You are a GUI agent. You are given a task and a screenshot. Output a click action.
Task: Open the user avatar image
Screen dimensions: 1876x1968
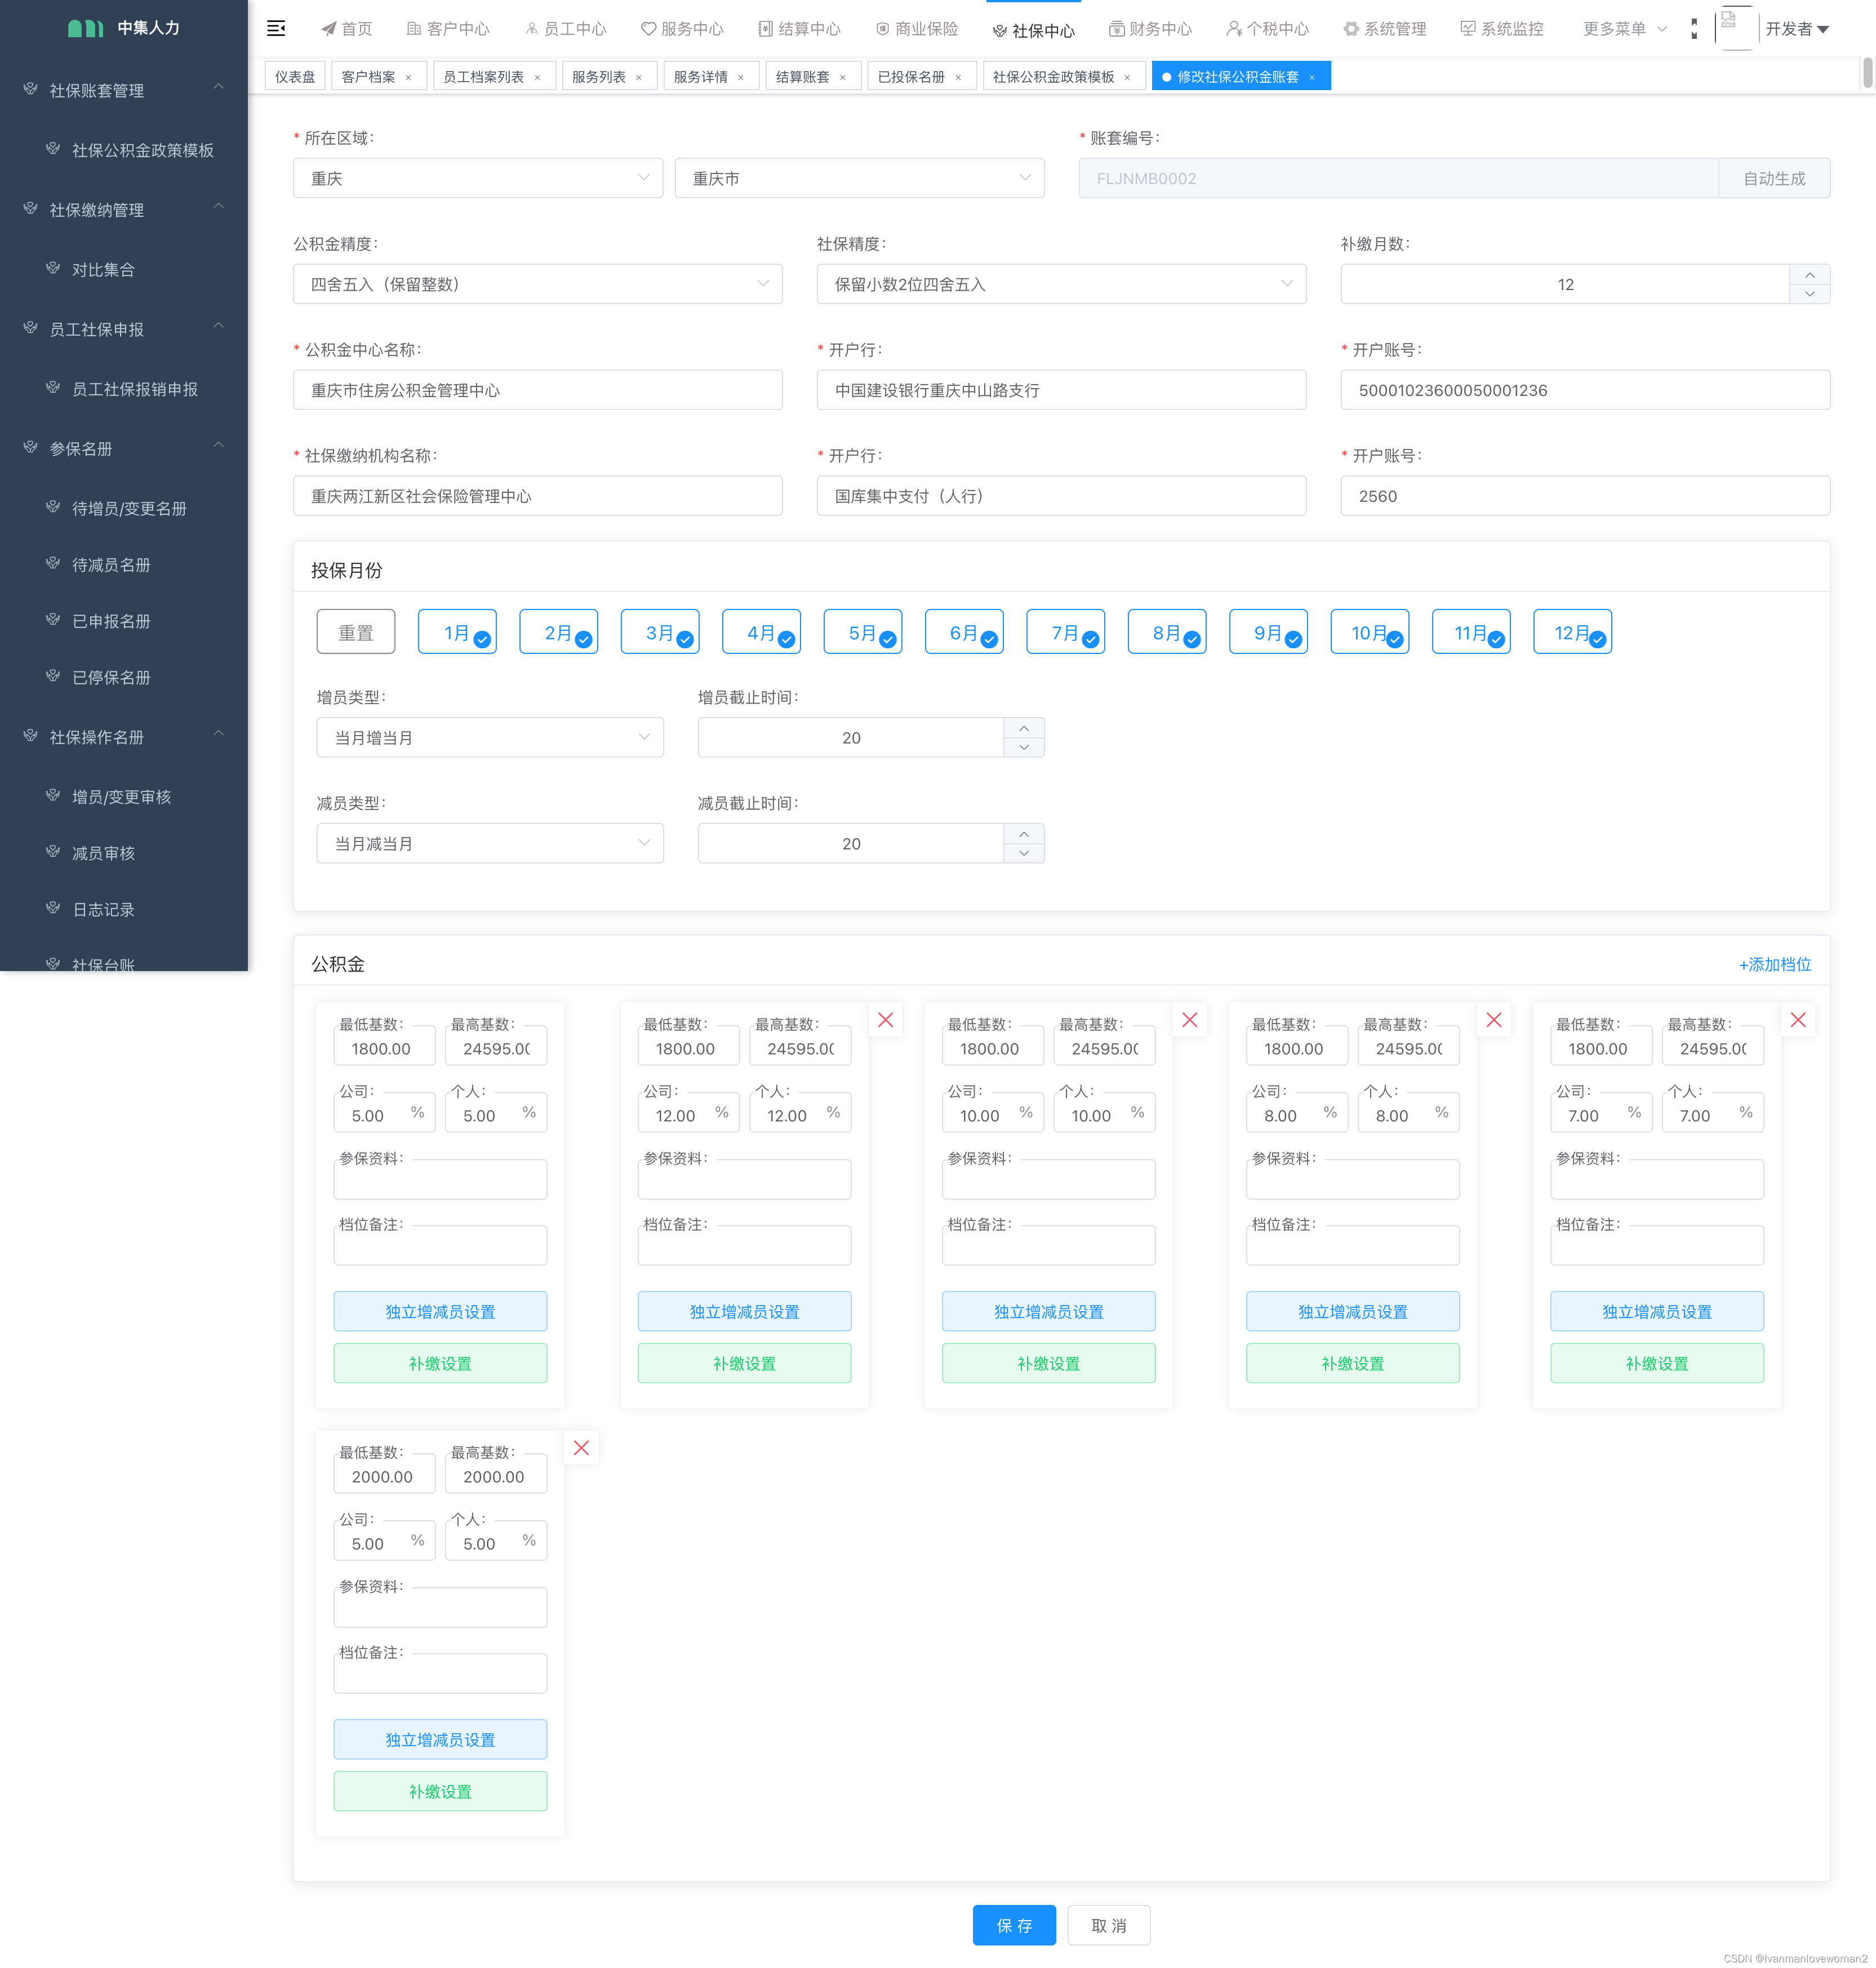point(1736,28)
